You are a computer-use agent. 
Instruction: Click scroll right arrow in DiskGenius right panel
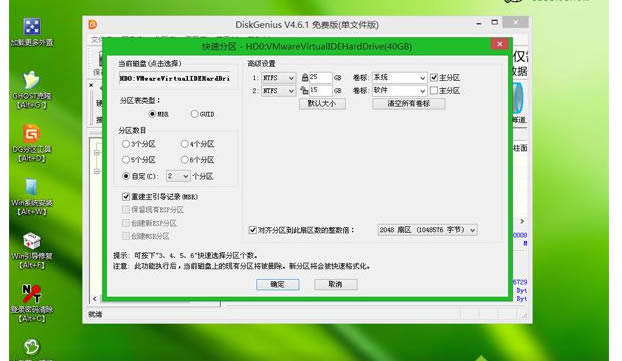click(522, 221)
